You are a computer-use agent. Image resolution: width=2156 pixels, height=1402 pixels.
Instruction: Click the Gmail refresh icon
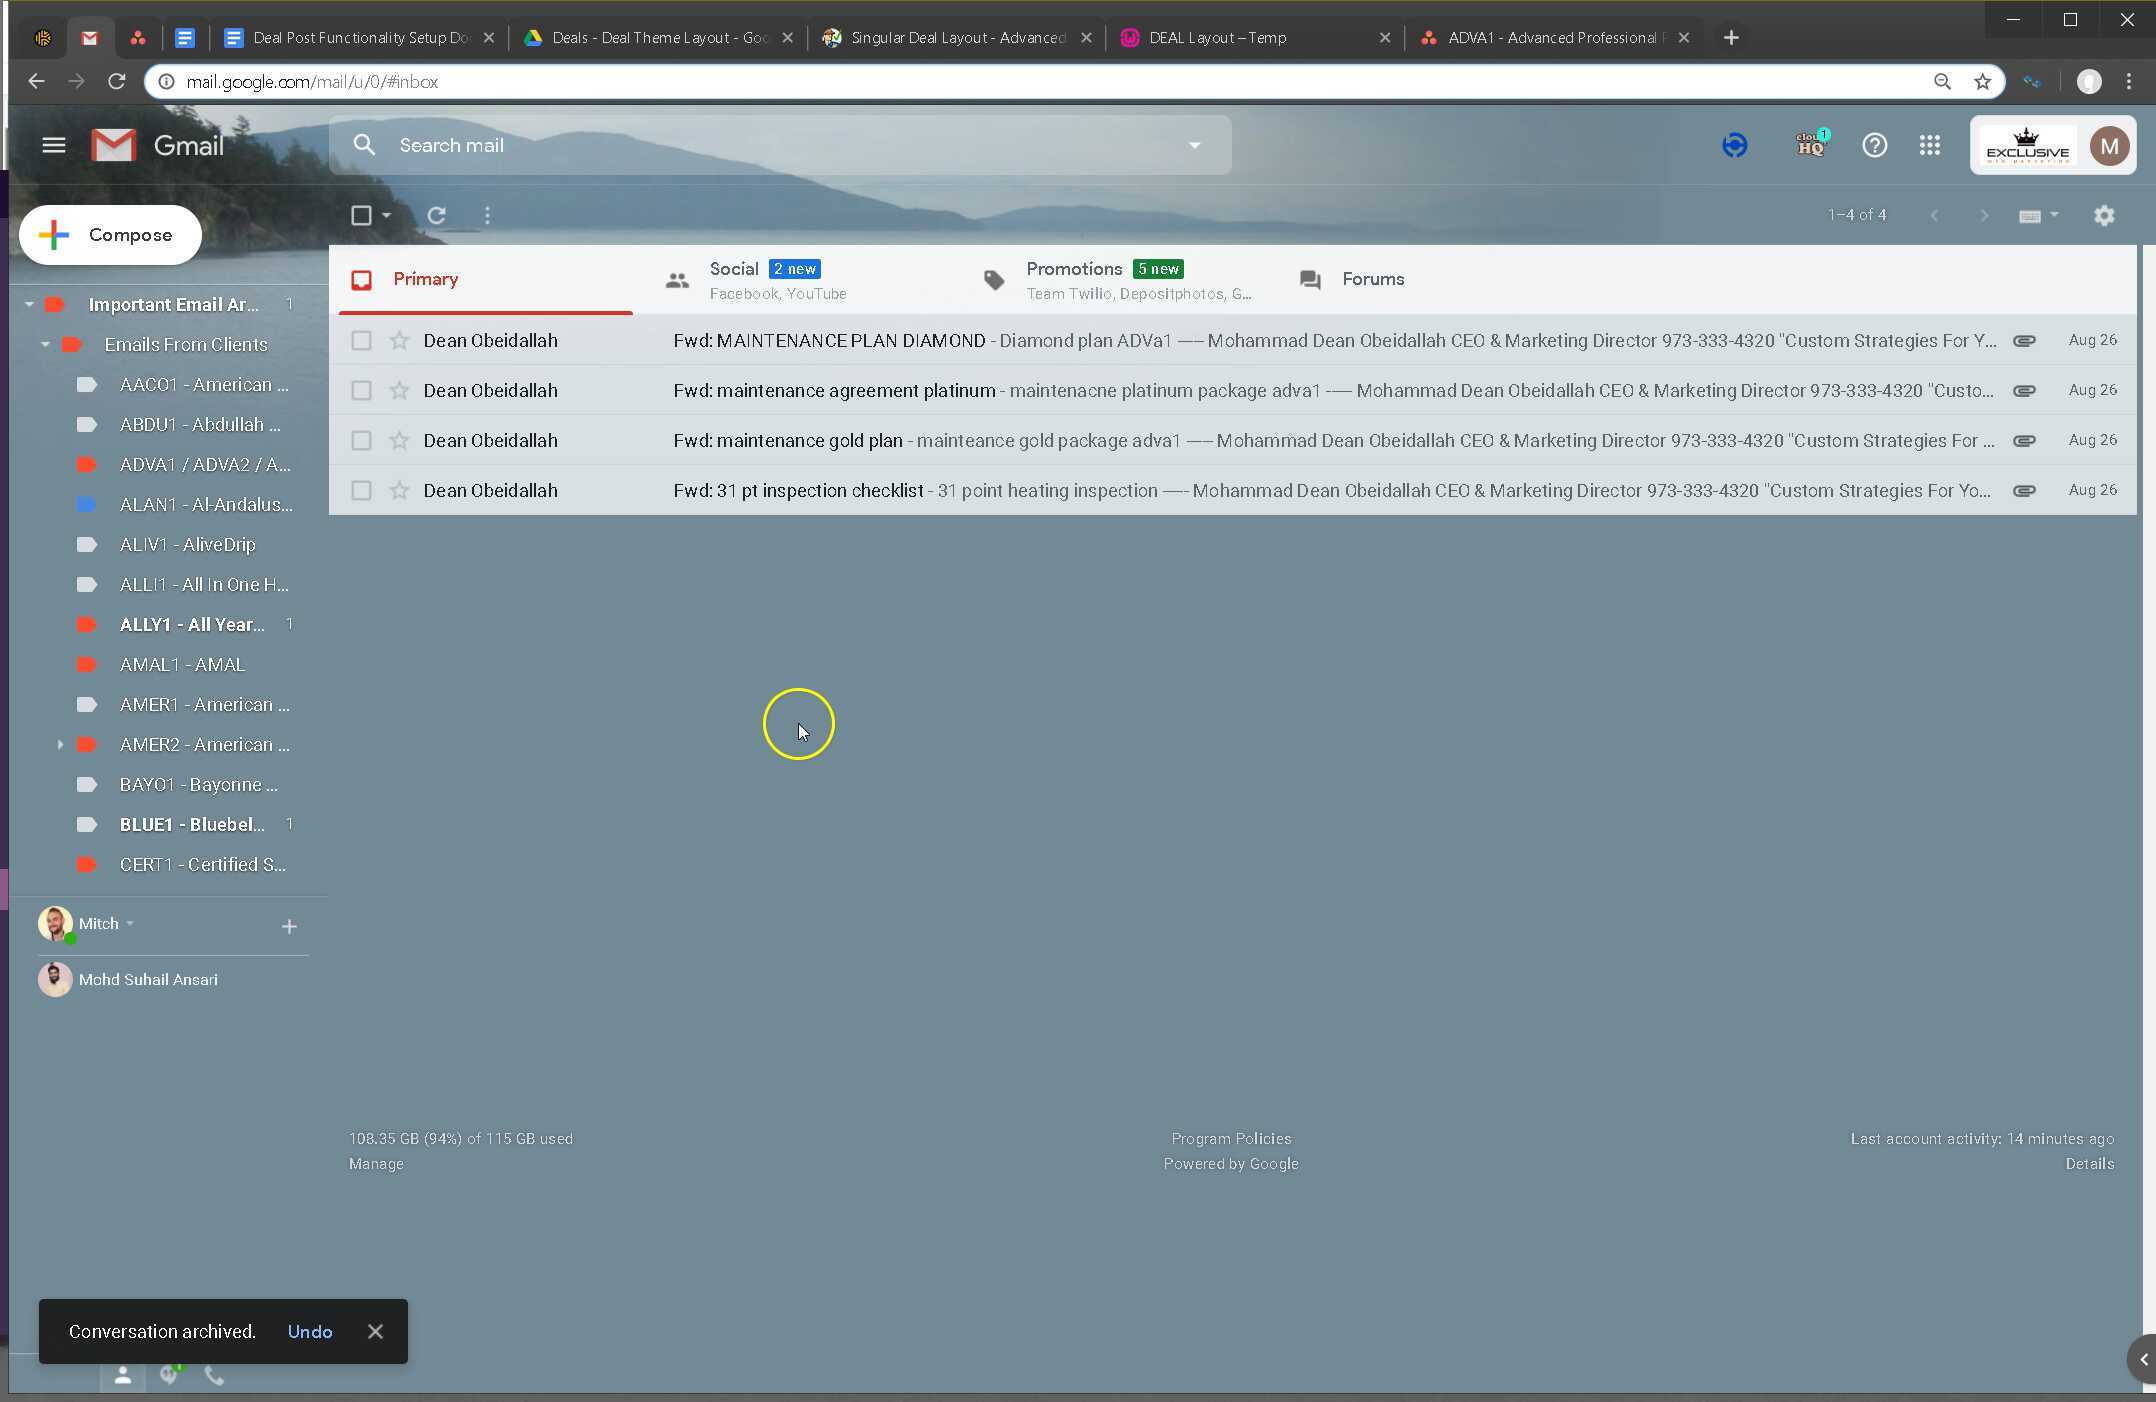[x=436, y=215]
